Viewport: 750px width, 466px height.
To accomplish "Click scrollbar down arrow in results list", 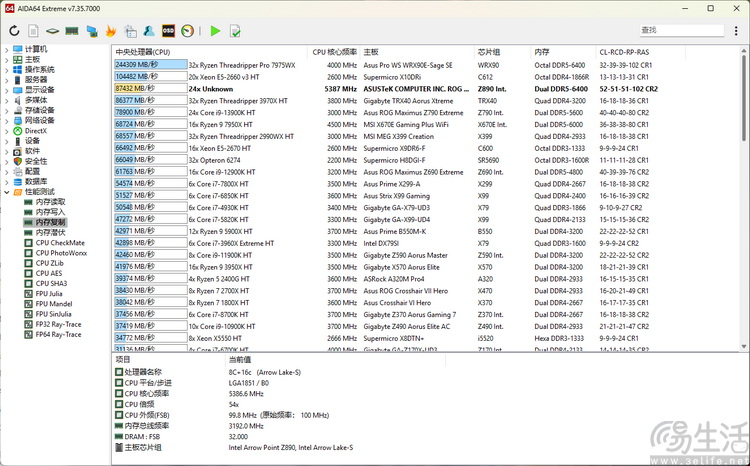I will pos(744,346).
